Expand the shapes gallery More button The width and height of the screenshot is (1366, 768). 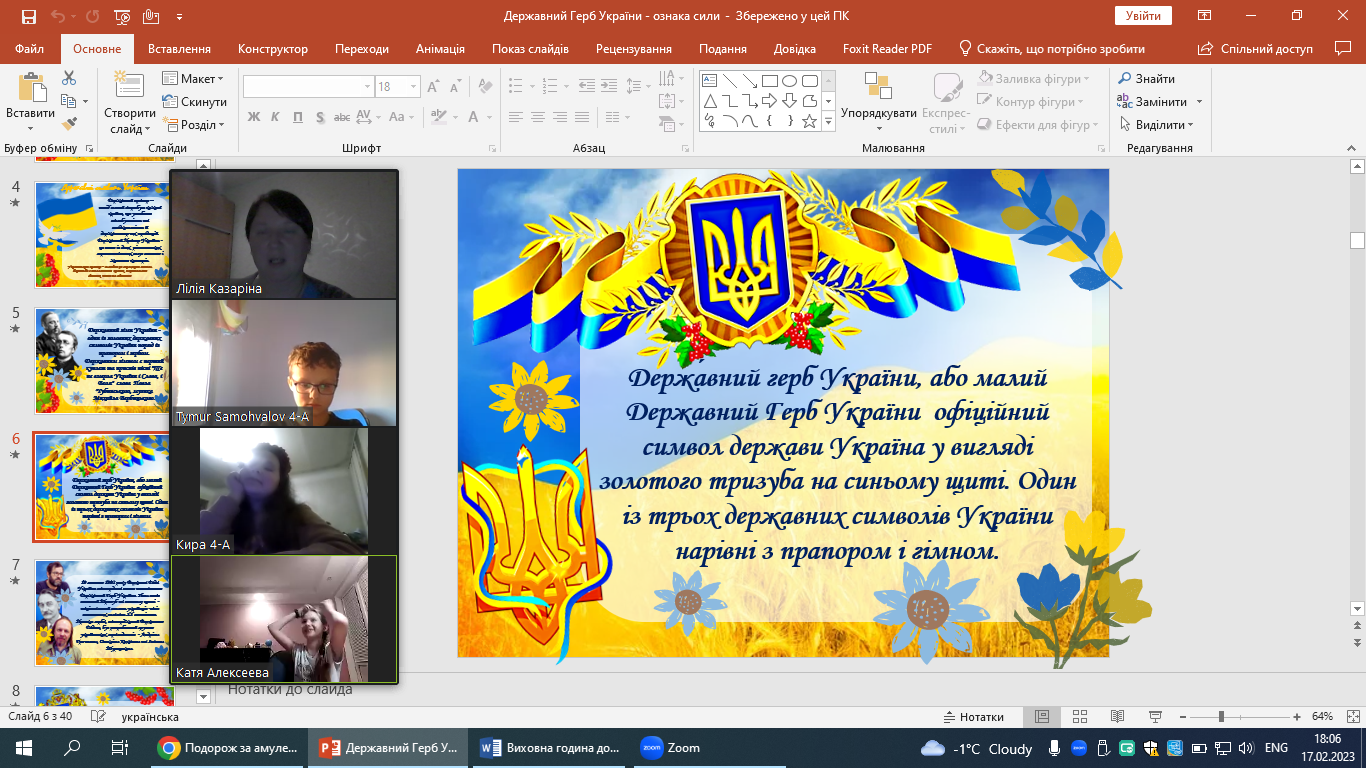[828, 121]
